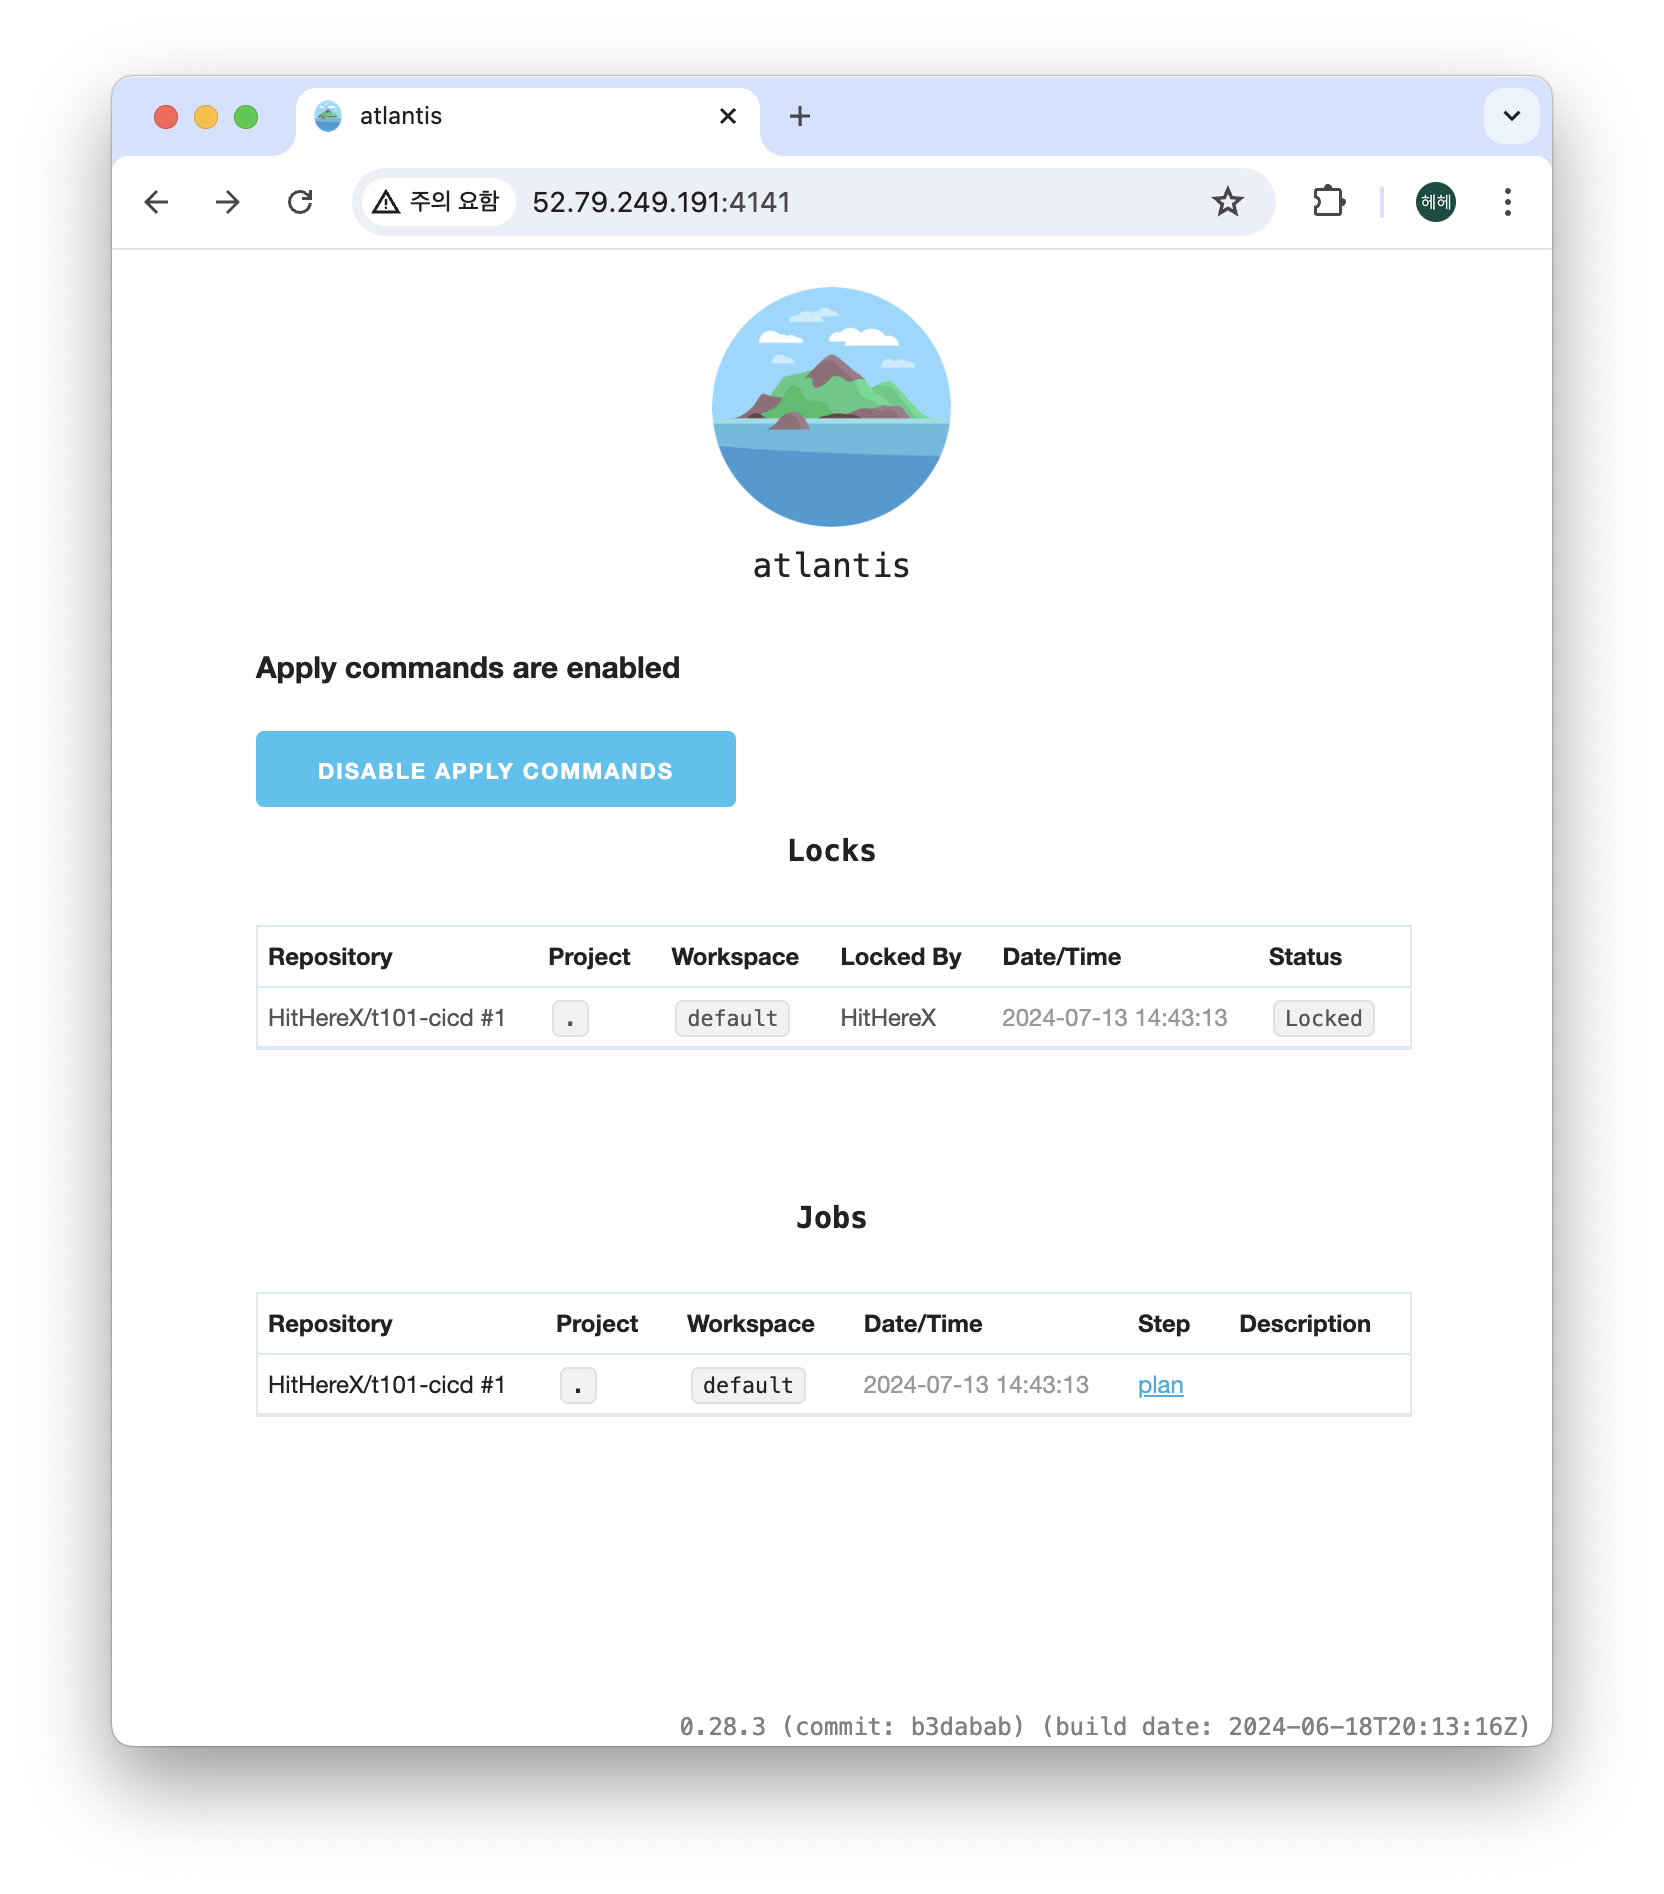The image size is (1664, 1894).
Task: Click the Step column header
Action: click(x=1163, y=1324)
